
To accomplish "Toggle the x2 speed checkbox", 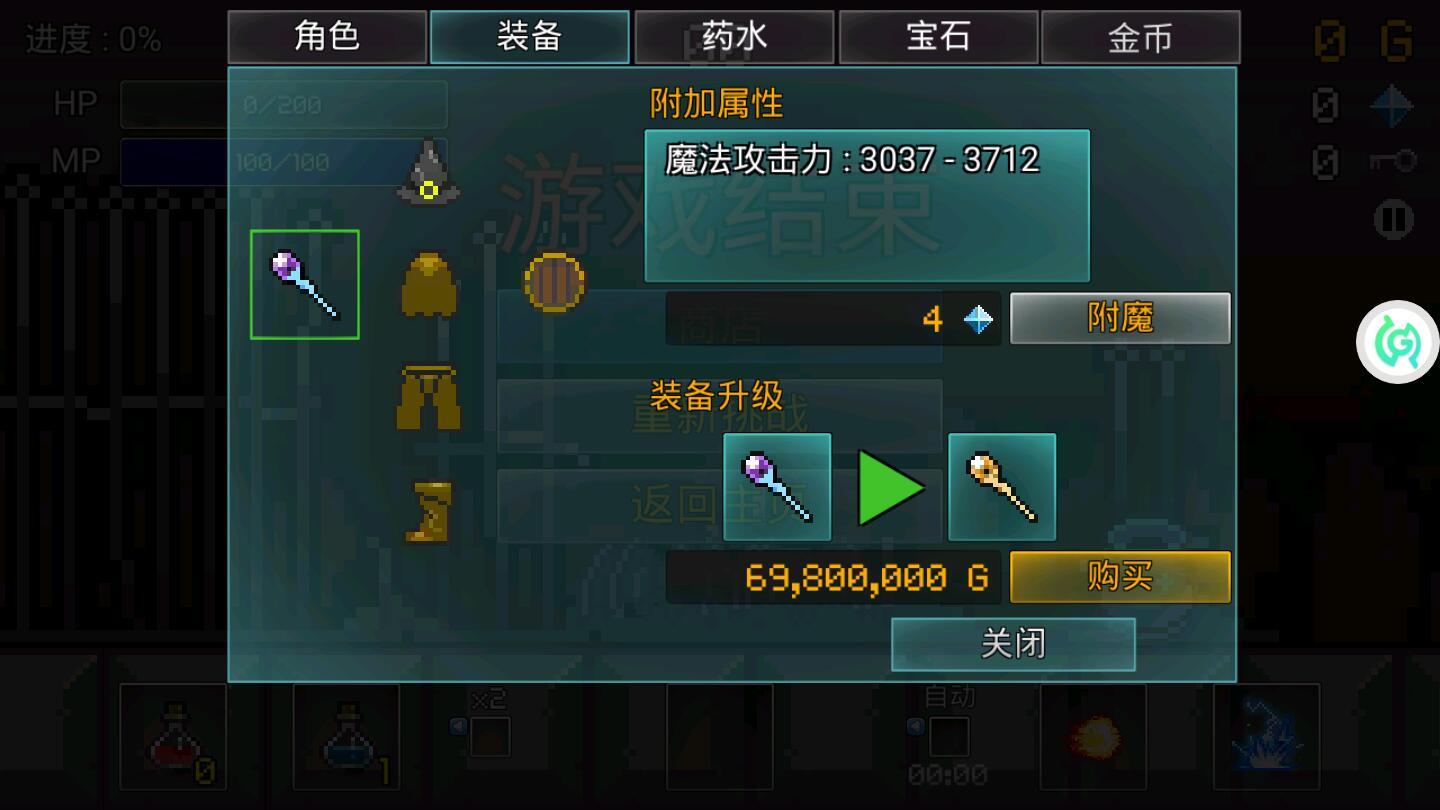I will [x=491, y=737].
